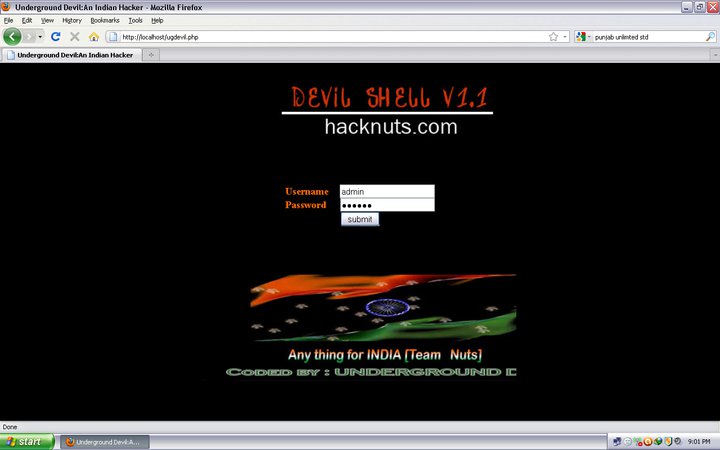Open the Bookmarks menu
This screenshot has width=720, height=450.
click(x=105, y=20)
